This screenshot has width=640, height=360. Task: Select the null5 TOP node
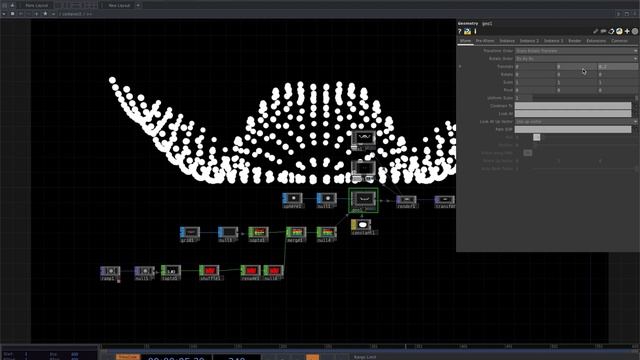(x=144, y=273)
